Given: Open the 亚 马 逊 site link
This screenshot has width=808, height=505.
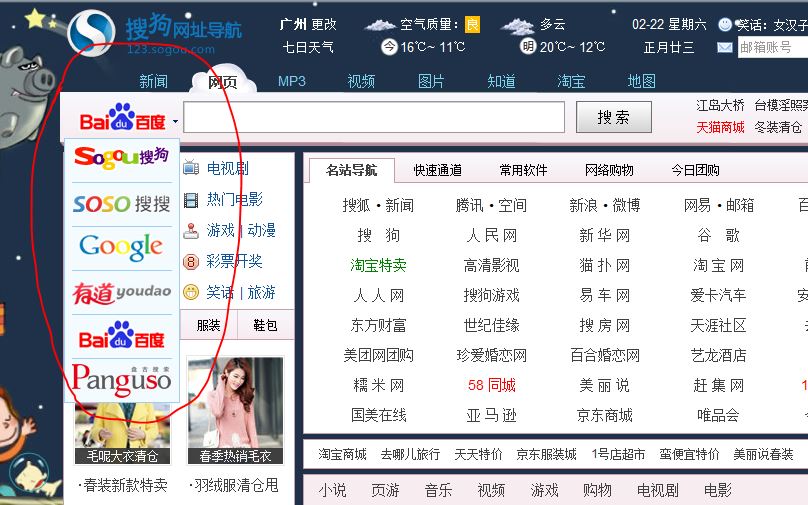Looking at the screenshot, I should (x=492, y=415).
